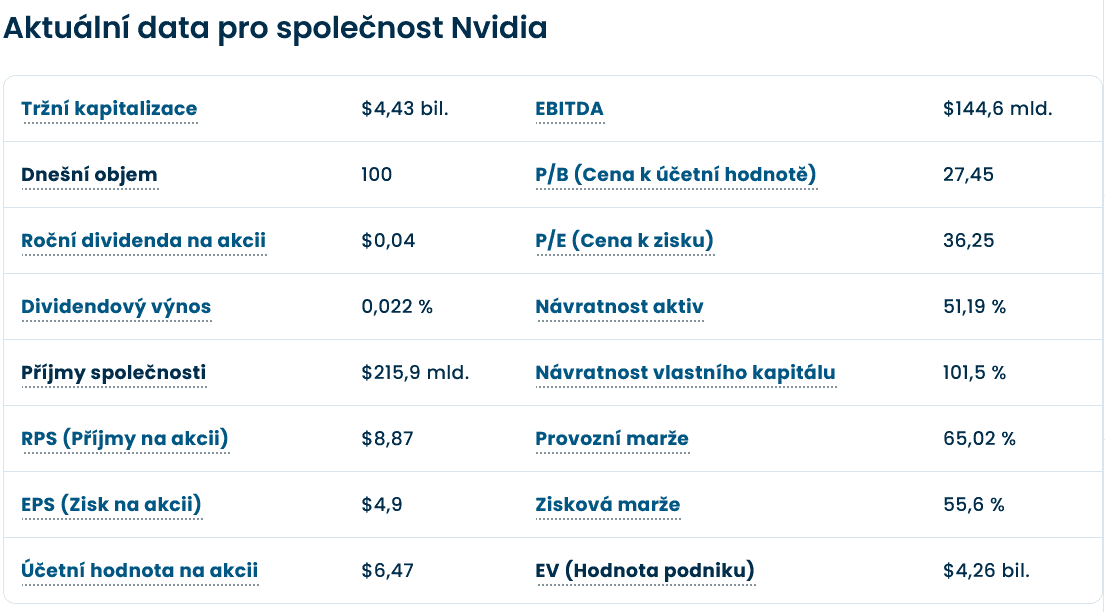Select the Příjmy společnosti label
1105x612 pixels.
[113, 373]
